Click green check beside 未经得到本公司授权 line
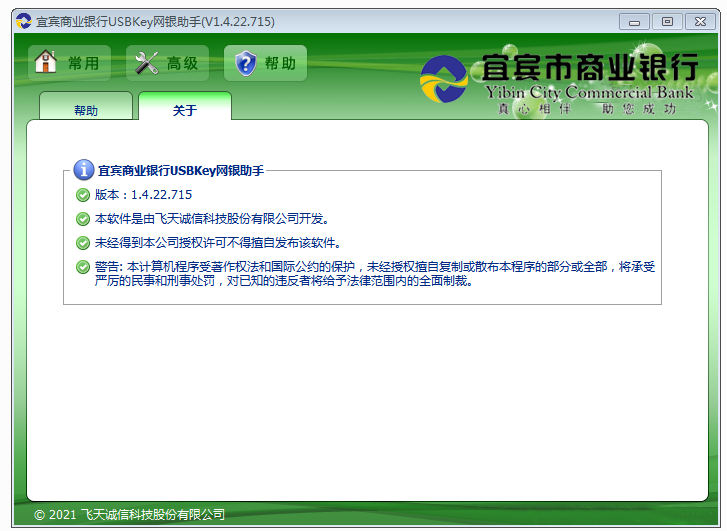Screen dimensions: 727x531 [x=83, y=243]
